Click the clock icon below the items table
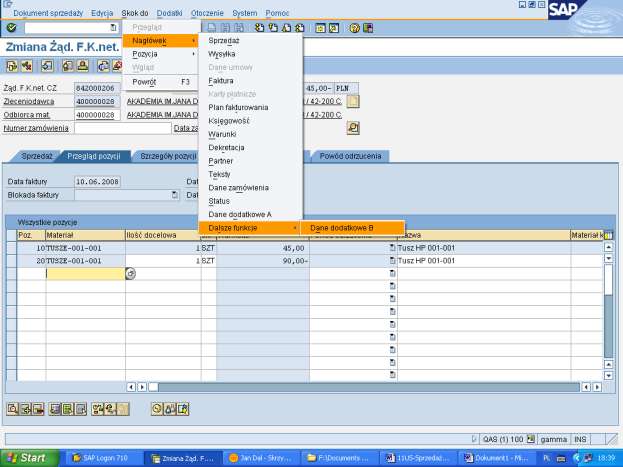This screenshot has width=623, height=467. coord(157,409)
